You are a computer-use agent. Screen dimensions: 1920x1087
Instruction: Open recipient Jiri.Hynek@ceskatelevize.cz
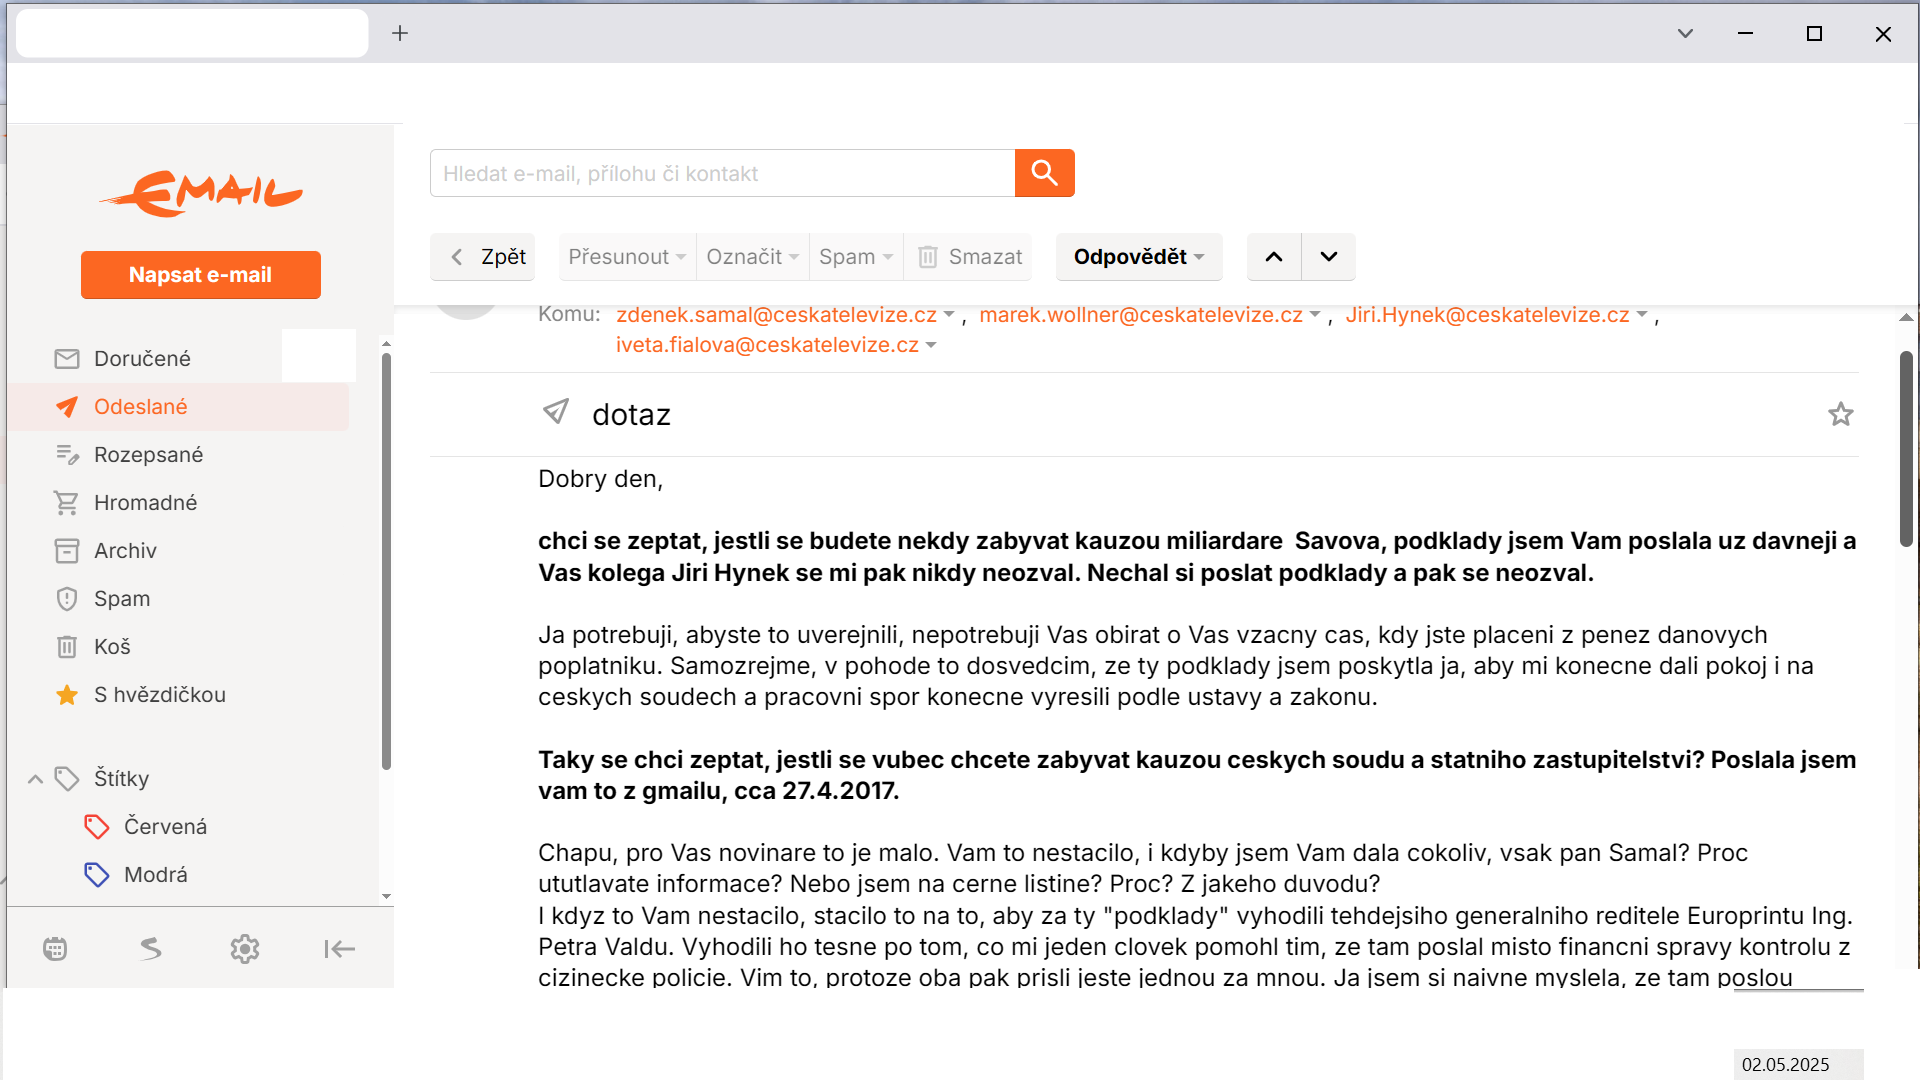(1487, 314)
